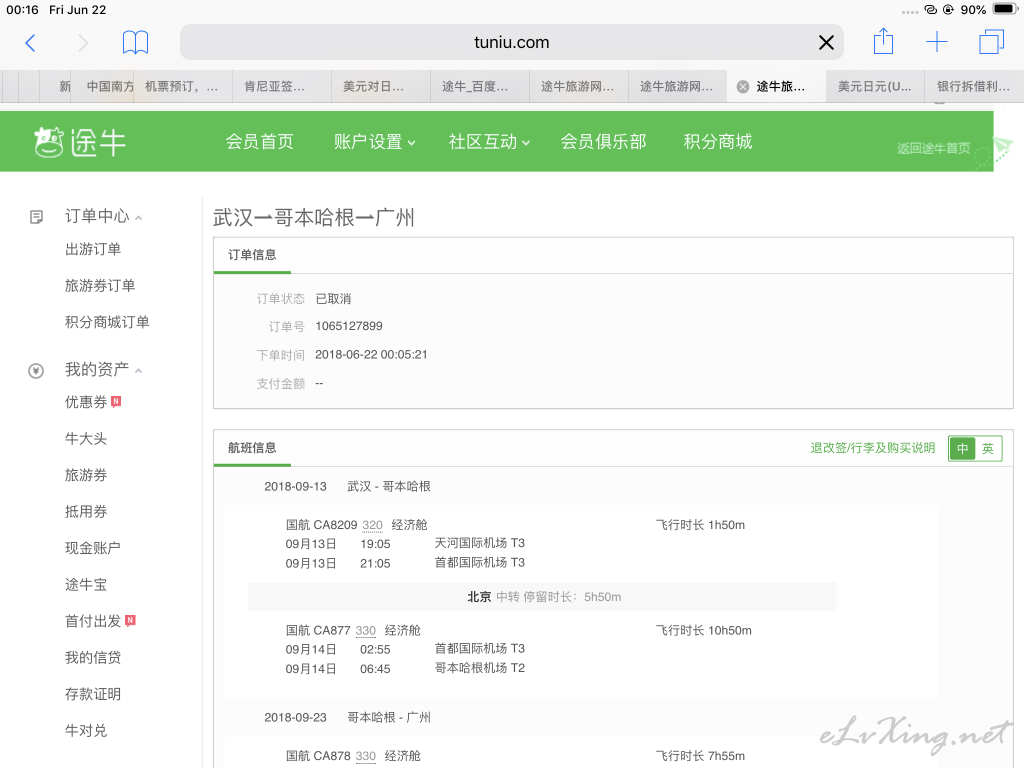
Task: Open 旅游券 under 我的资产
Action: [x=86, y=475]
